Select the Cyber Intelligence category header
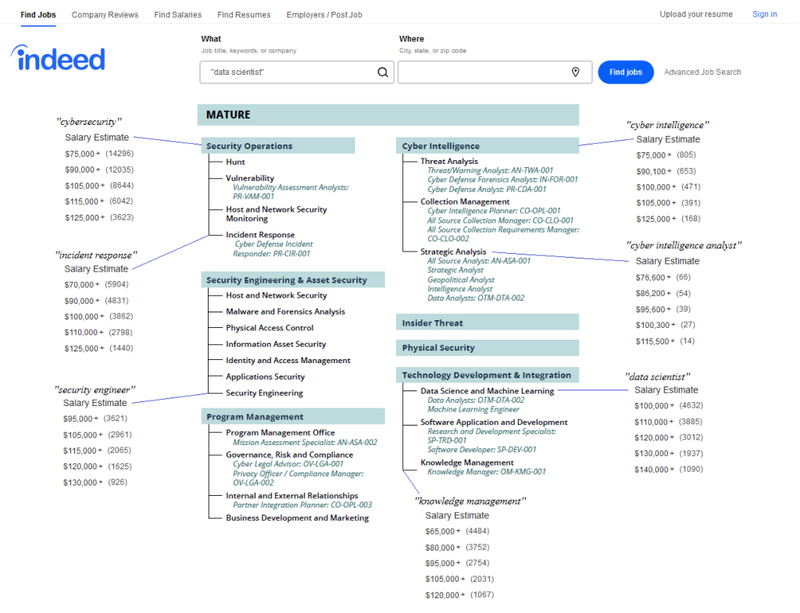The height and width of the screenshot is (613, 800). (x=441, y=146)
